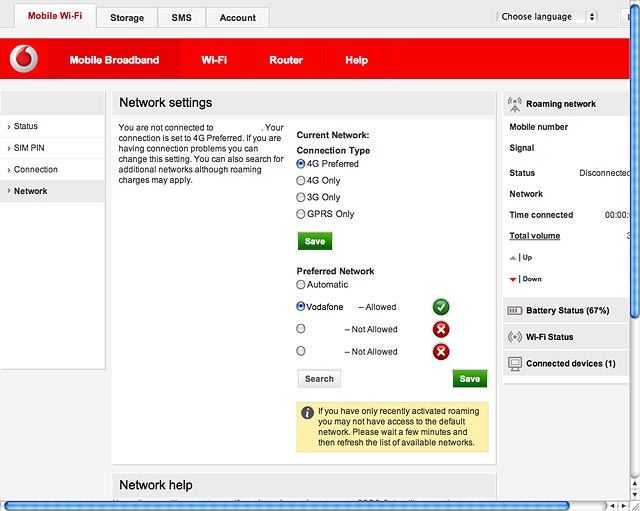This screenshot has width=640, height=511.
Task: Click the red Down arrow traffic icon
Action: 513,280
